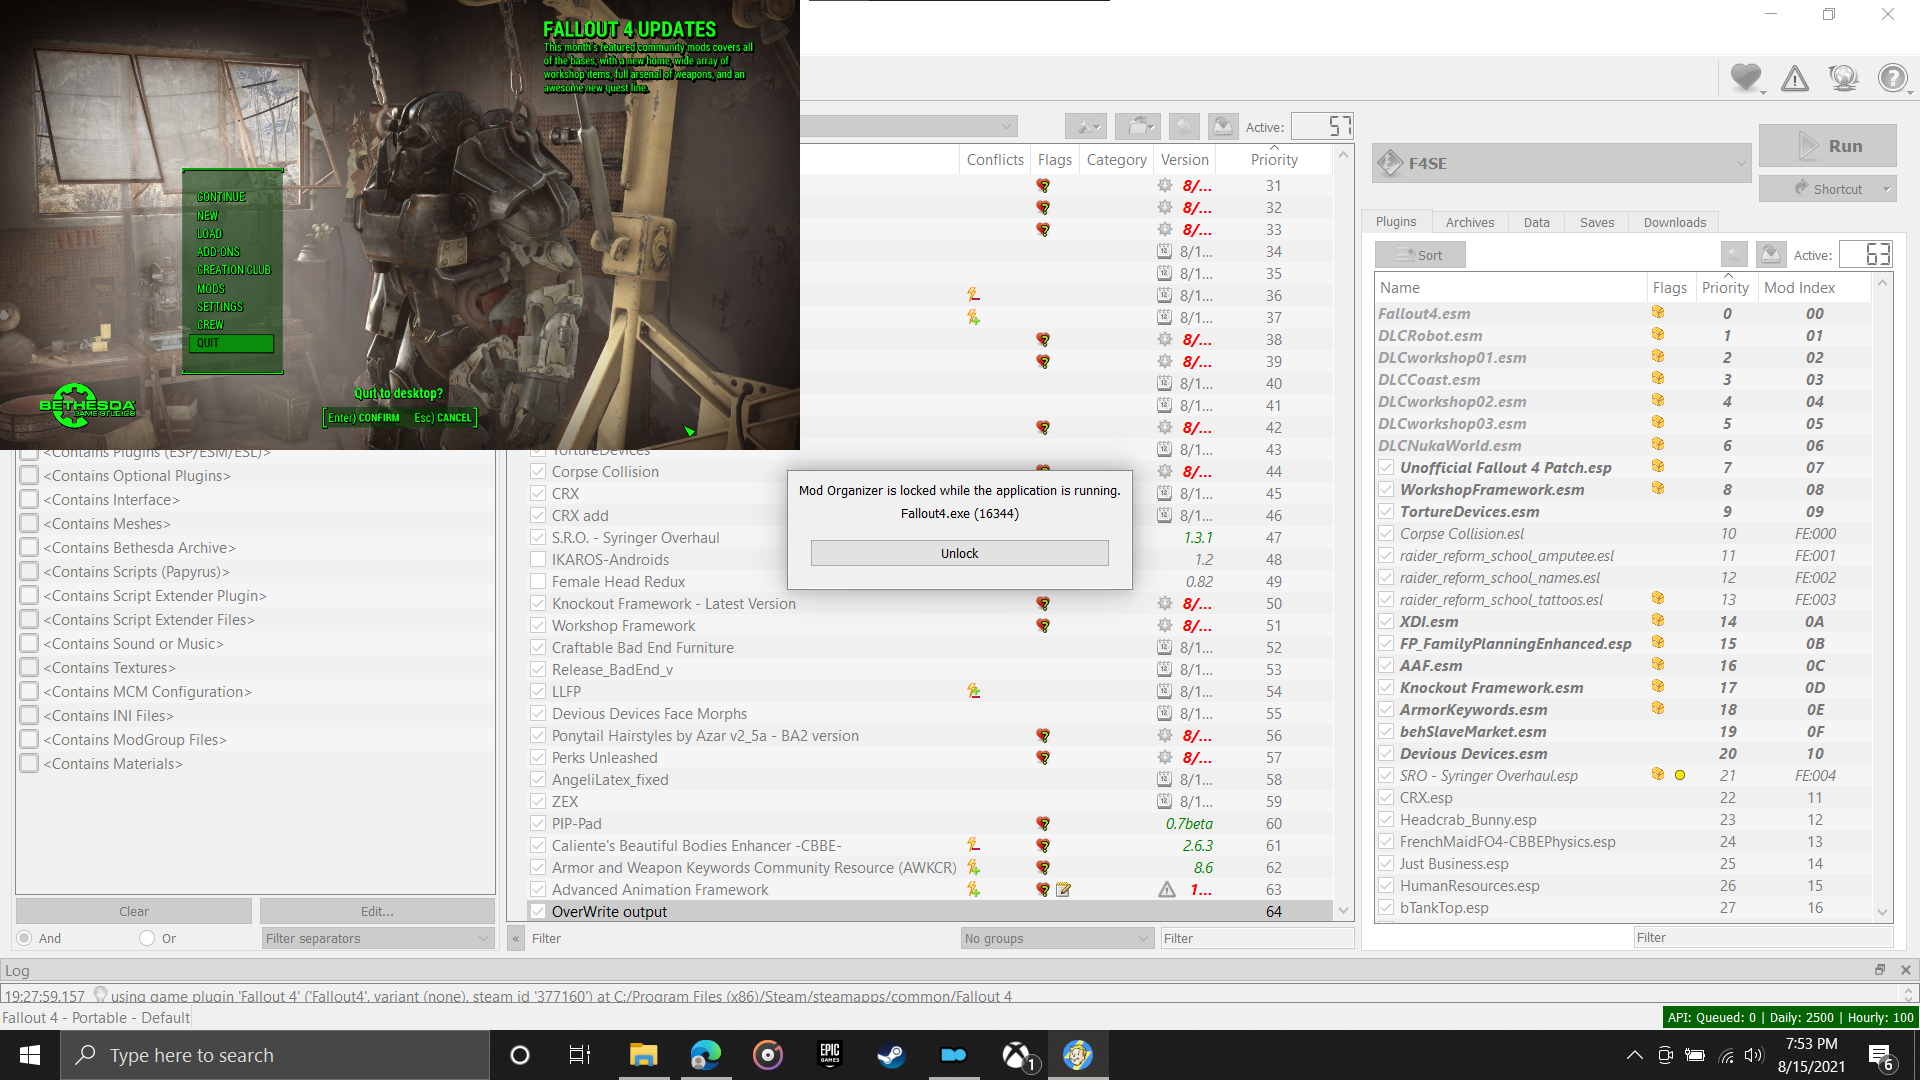This screenshot has height=1080, width=1920.
Task: Switch to the Data tab
Action: coord(1537,222)
